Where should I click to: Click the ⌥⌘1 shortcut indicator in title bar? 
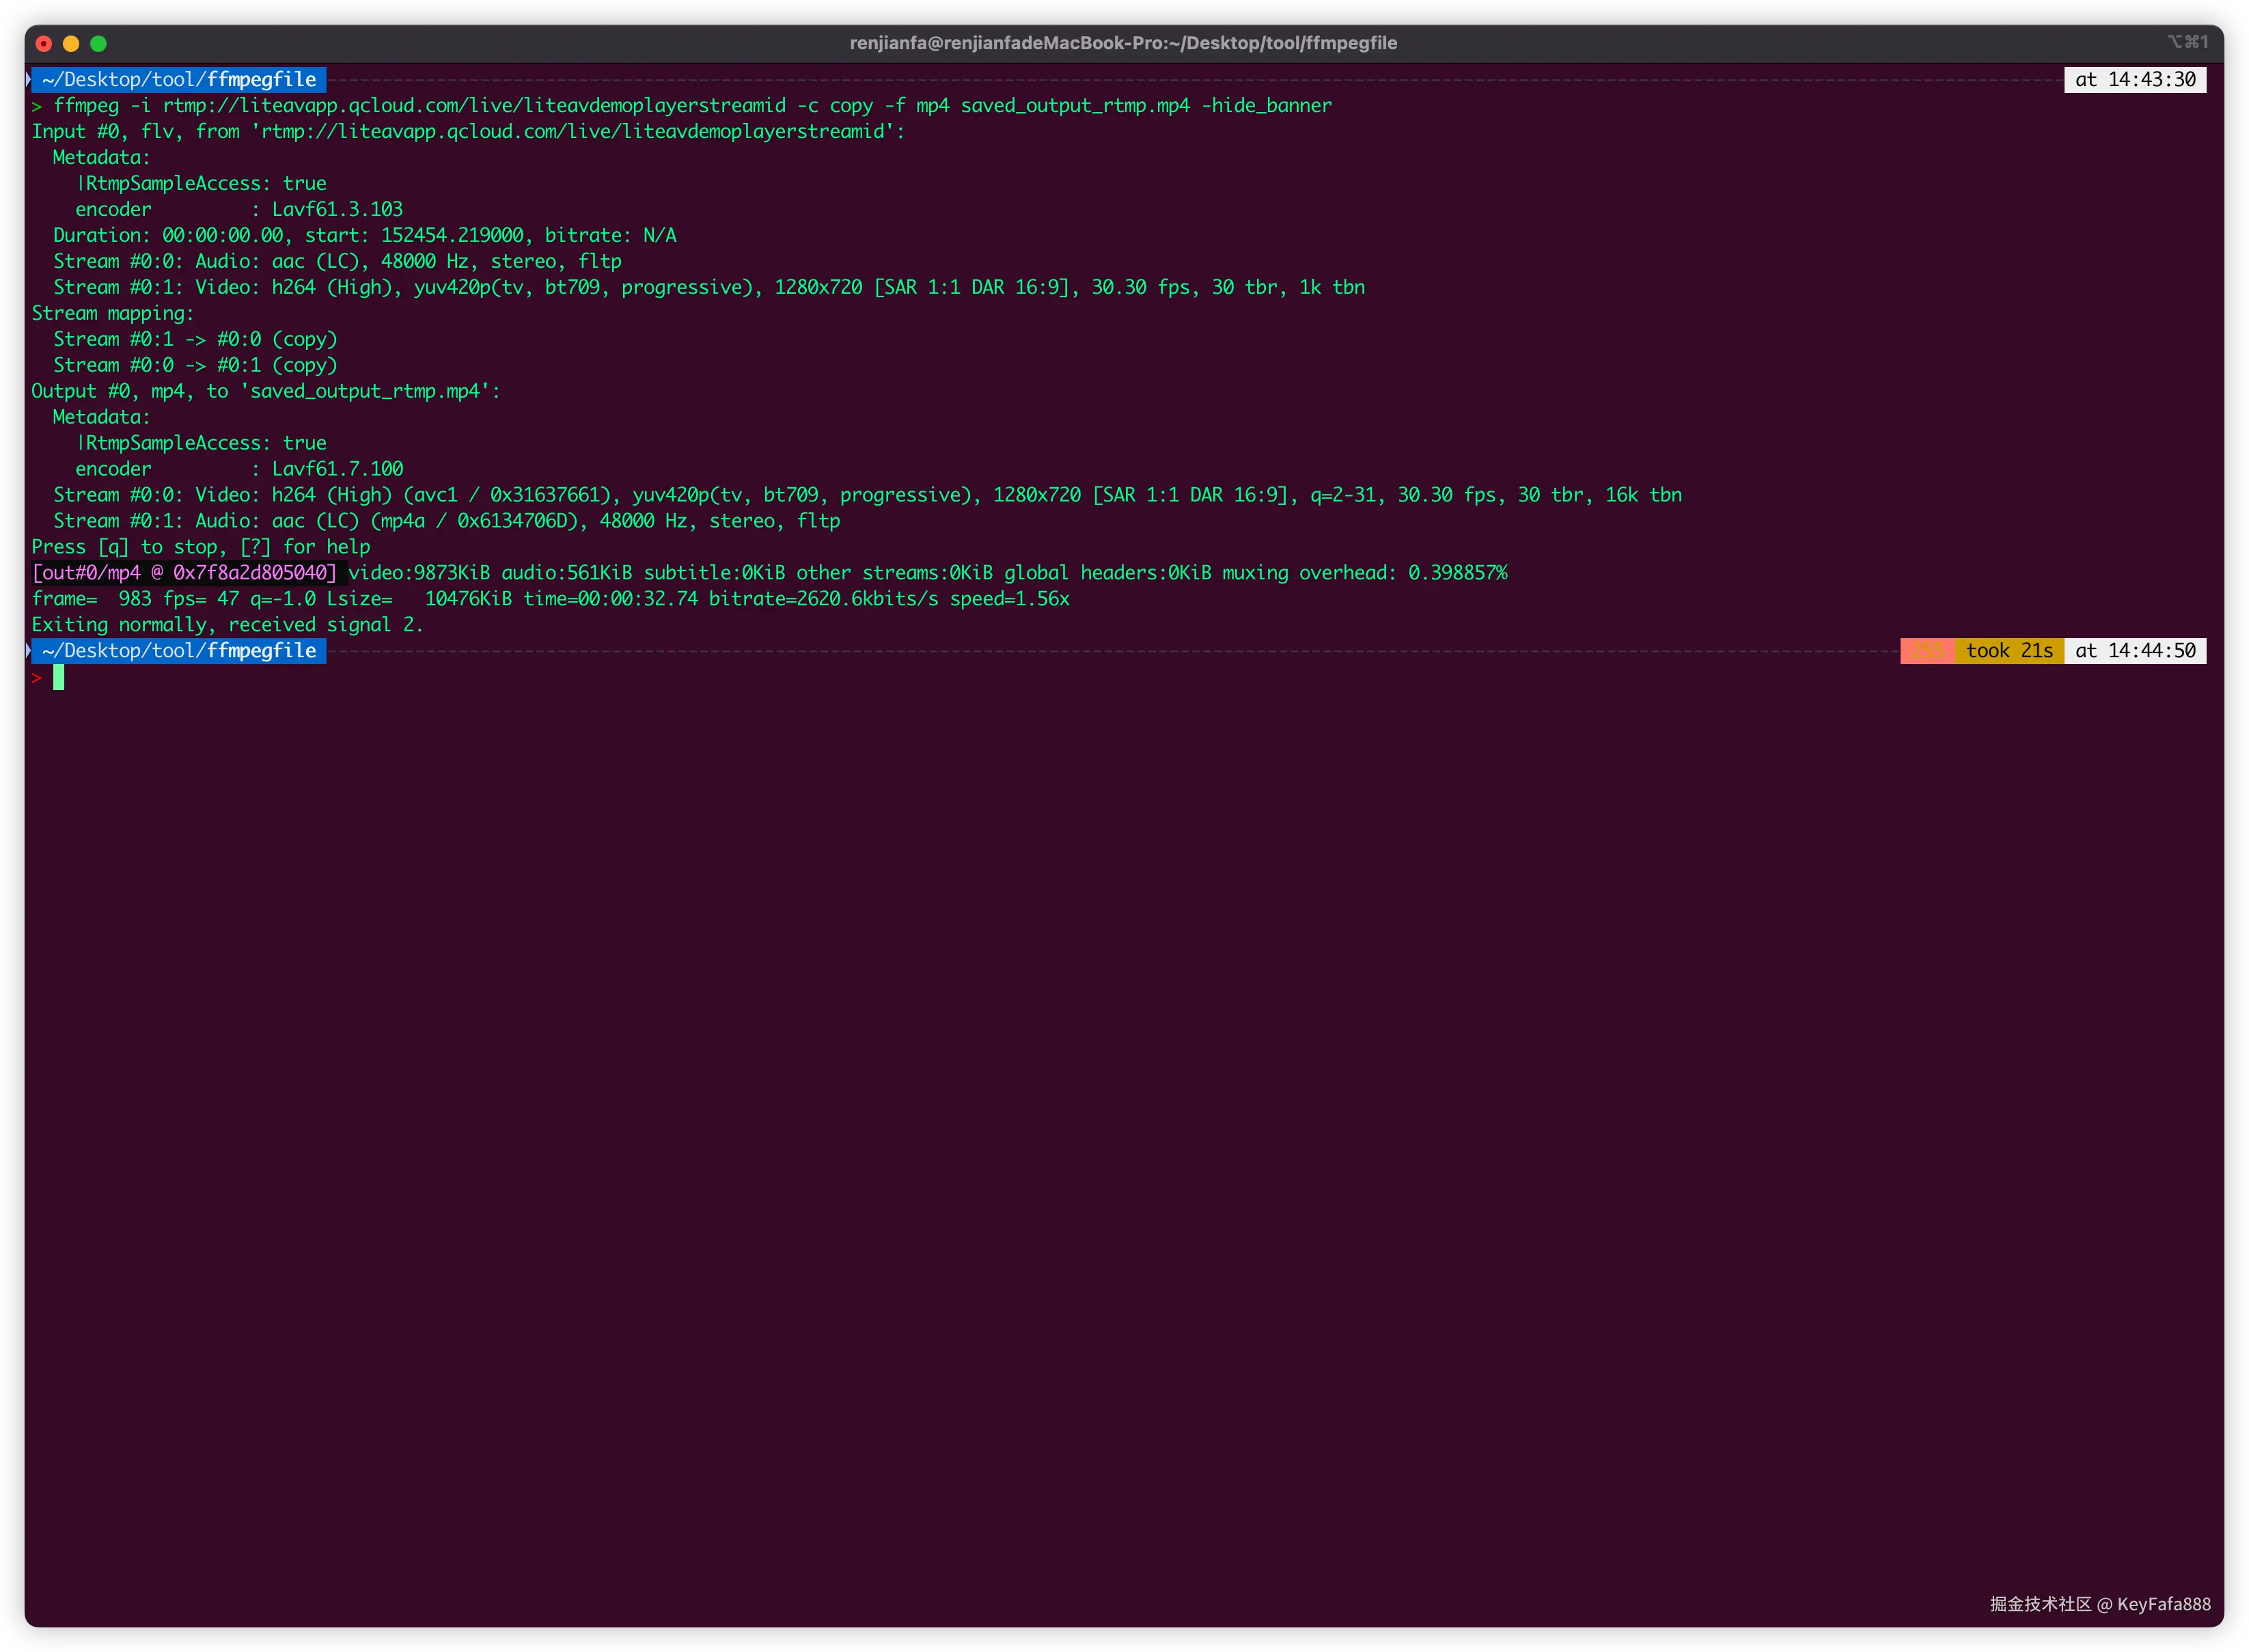[x=2187, y=42]
